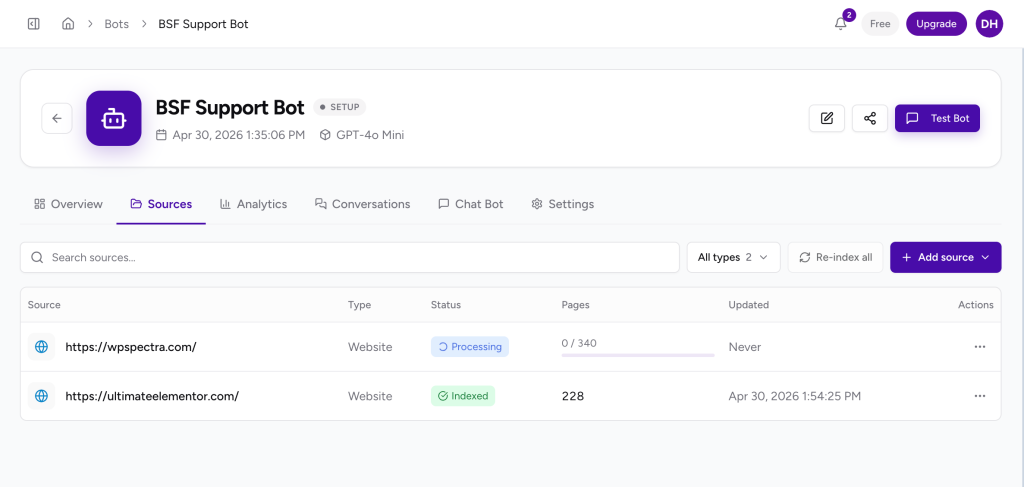Open the https://ultimateelementor.com/ source
The image size is (1024, 487).
pyautogui.click(x=152, y=396)
